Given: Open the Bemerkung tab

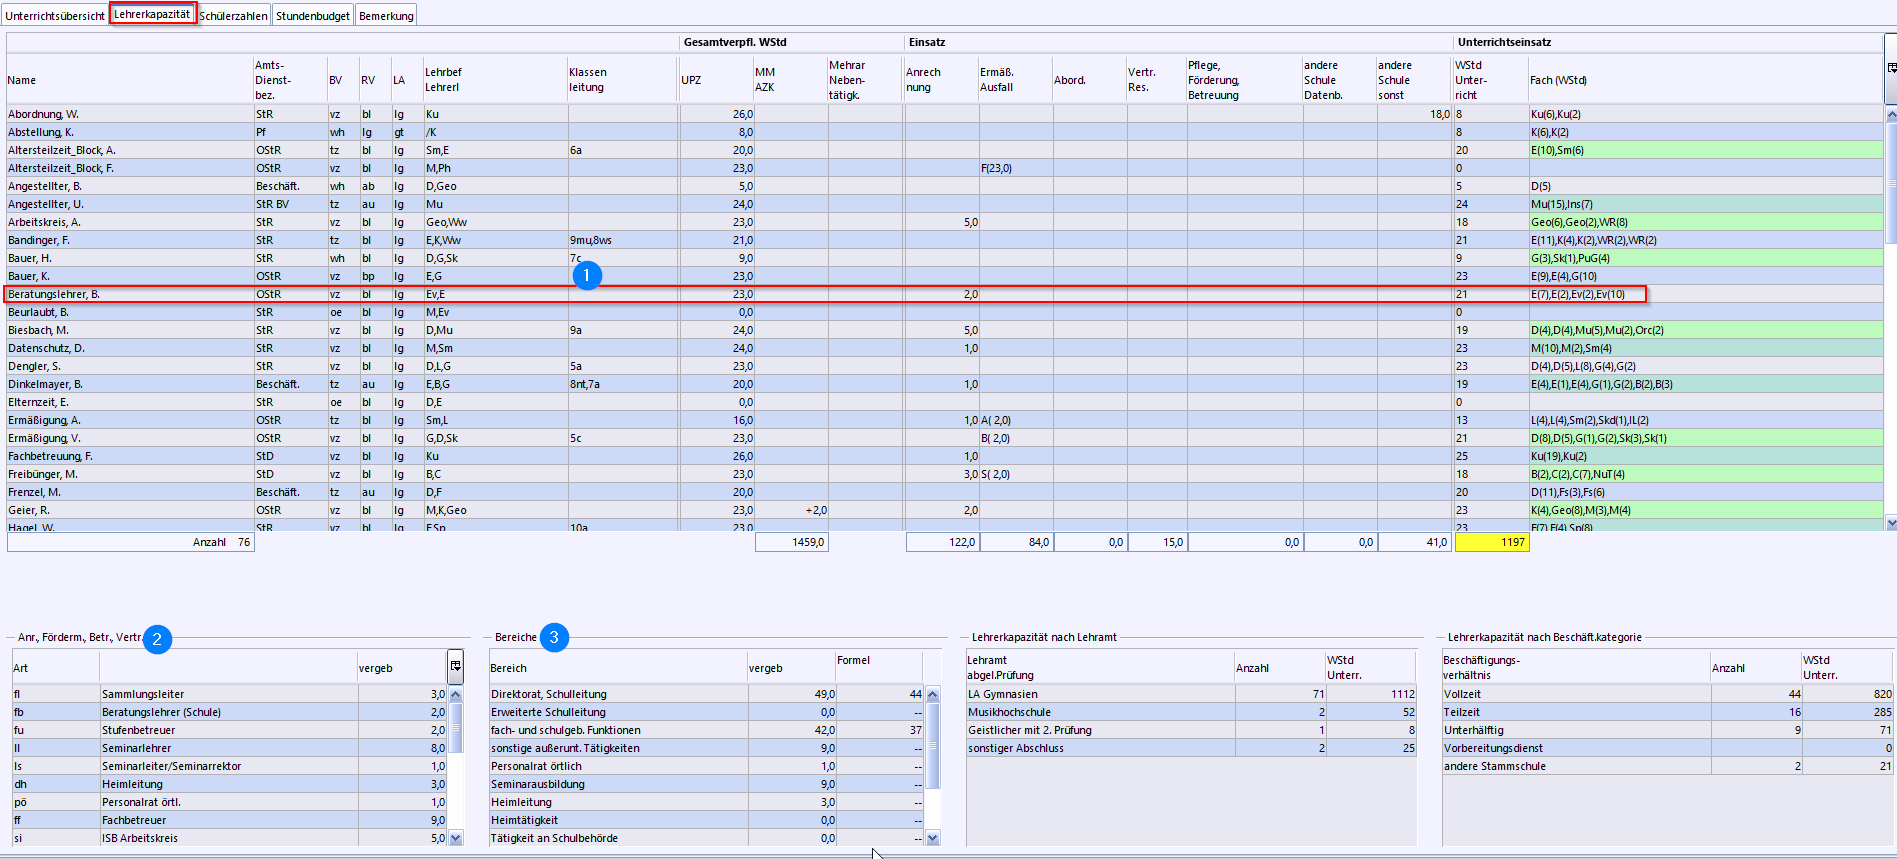Looking at the screenshot, I should pyautogui.click(x=386, y=16).
